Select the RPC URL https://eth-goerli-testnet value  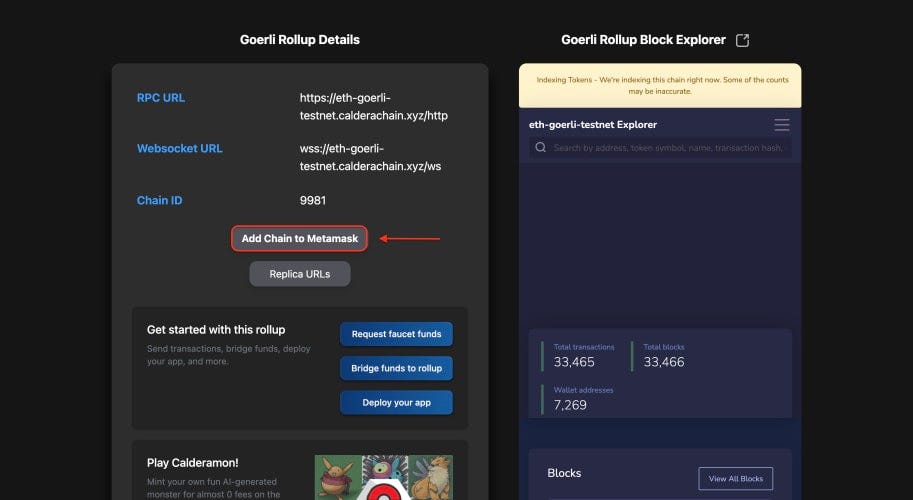coord(374,107)
